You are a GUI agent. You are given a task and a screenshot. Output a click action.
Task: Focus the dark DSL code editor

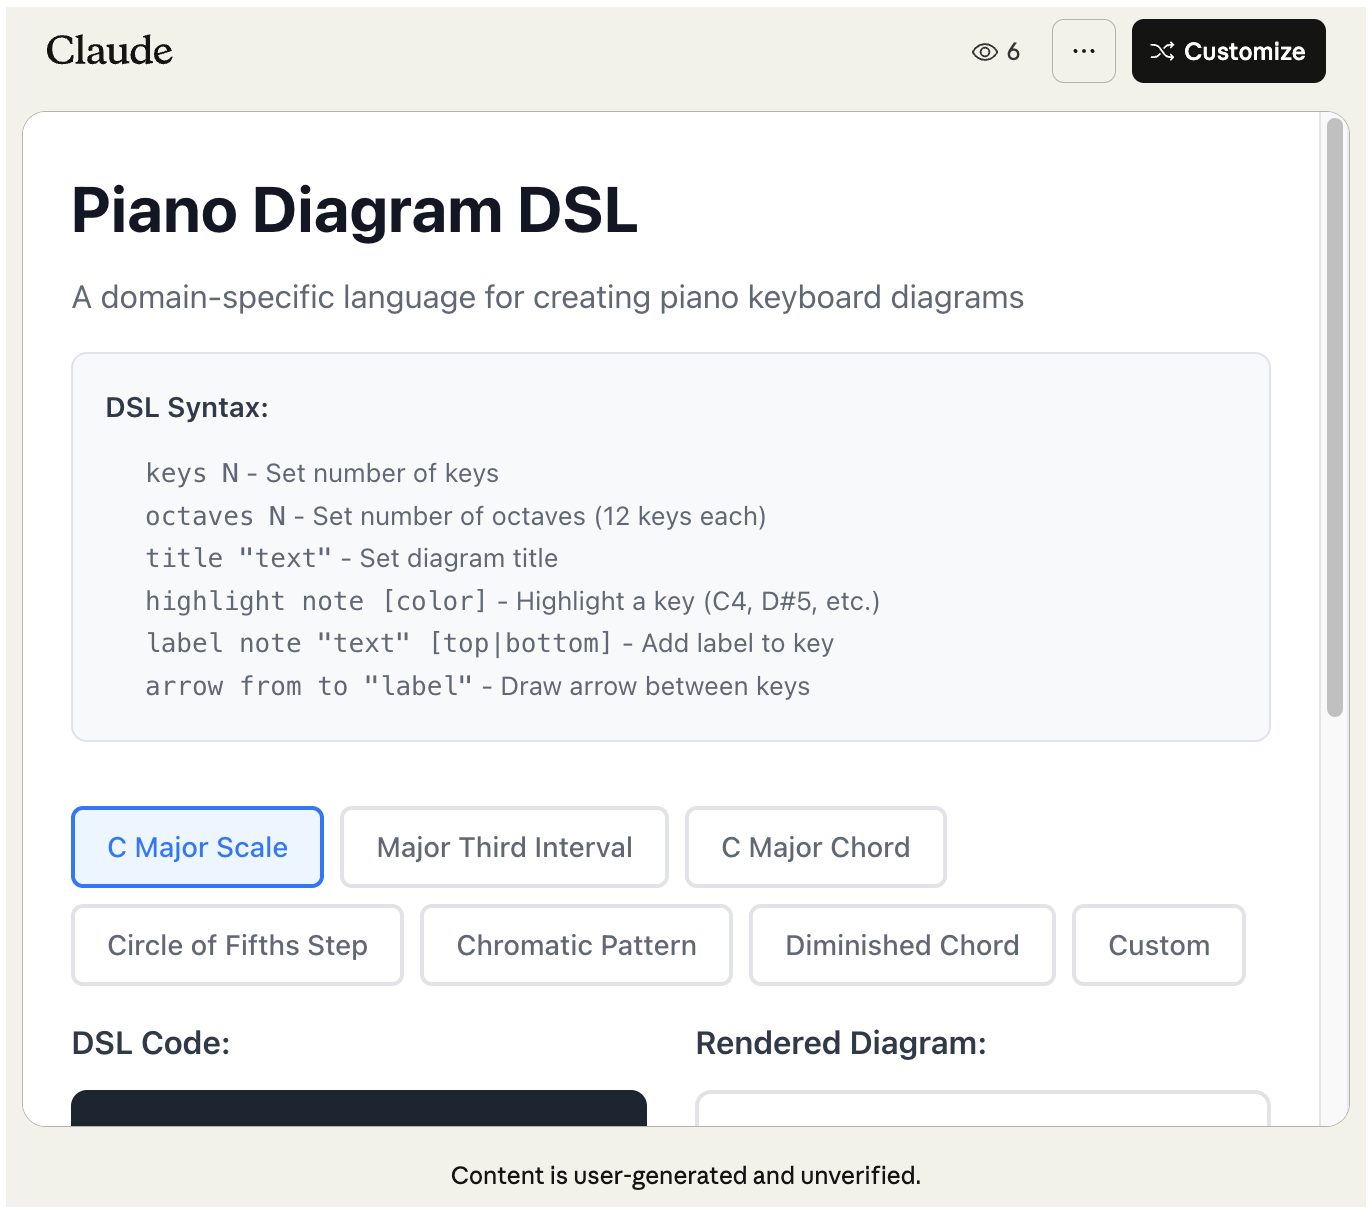click(359, 1108)
